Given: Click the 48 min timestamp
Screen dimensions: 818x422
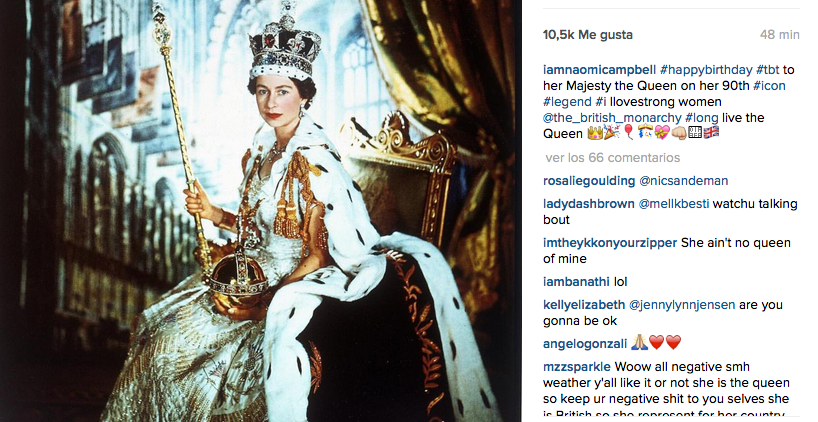Looking at the screenshot, I should pyautogui.click(x=779, y=34).
